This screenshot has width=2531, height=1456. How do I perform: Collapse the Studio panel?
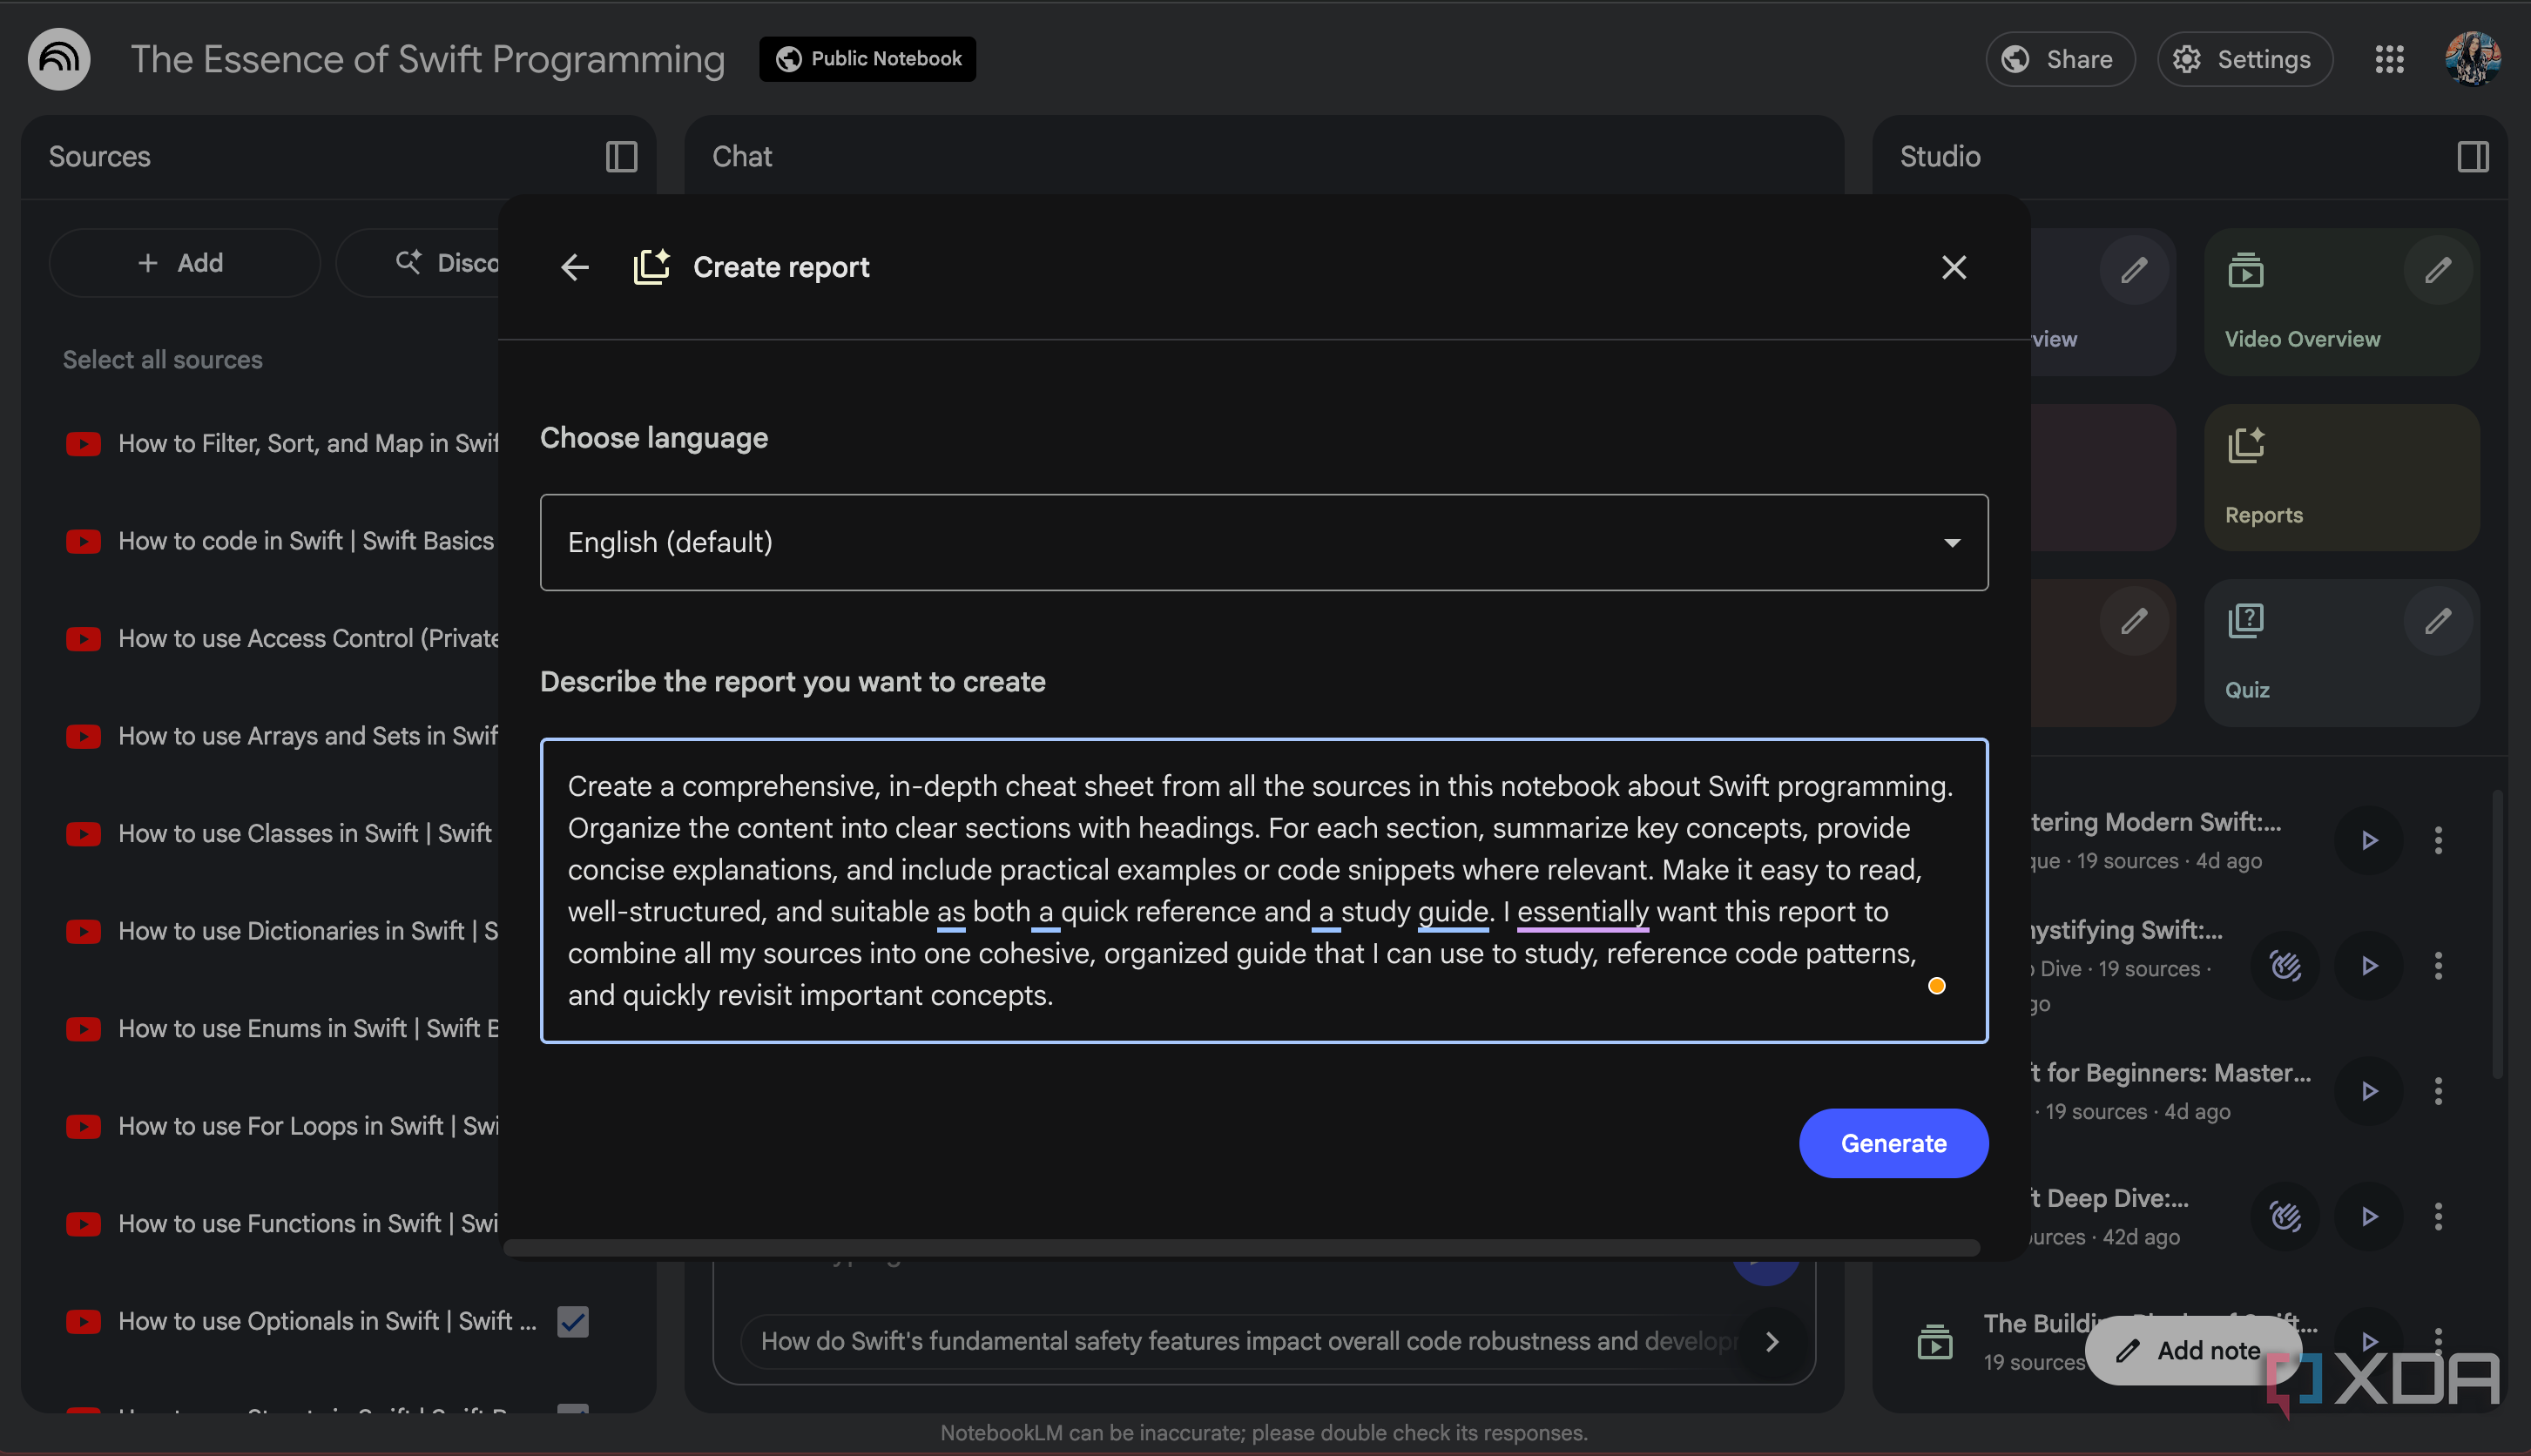coord(2472,156)
